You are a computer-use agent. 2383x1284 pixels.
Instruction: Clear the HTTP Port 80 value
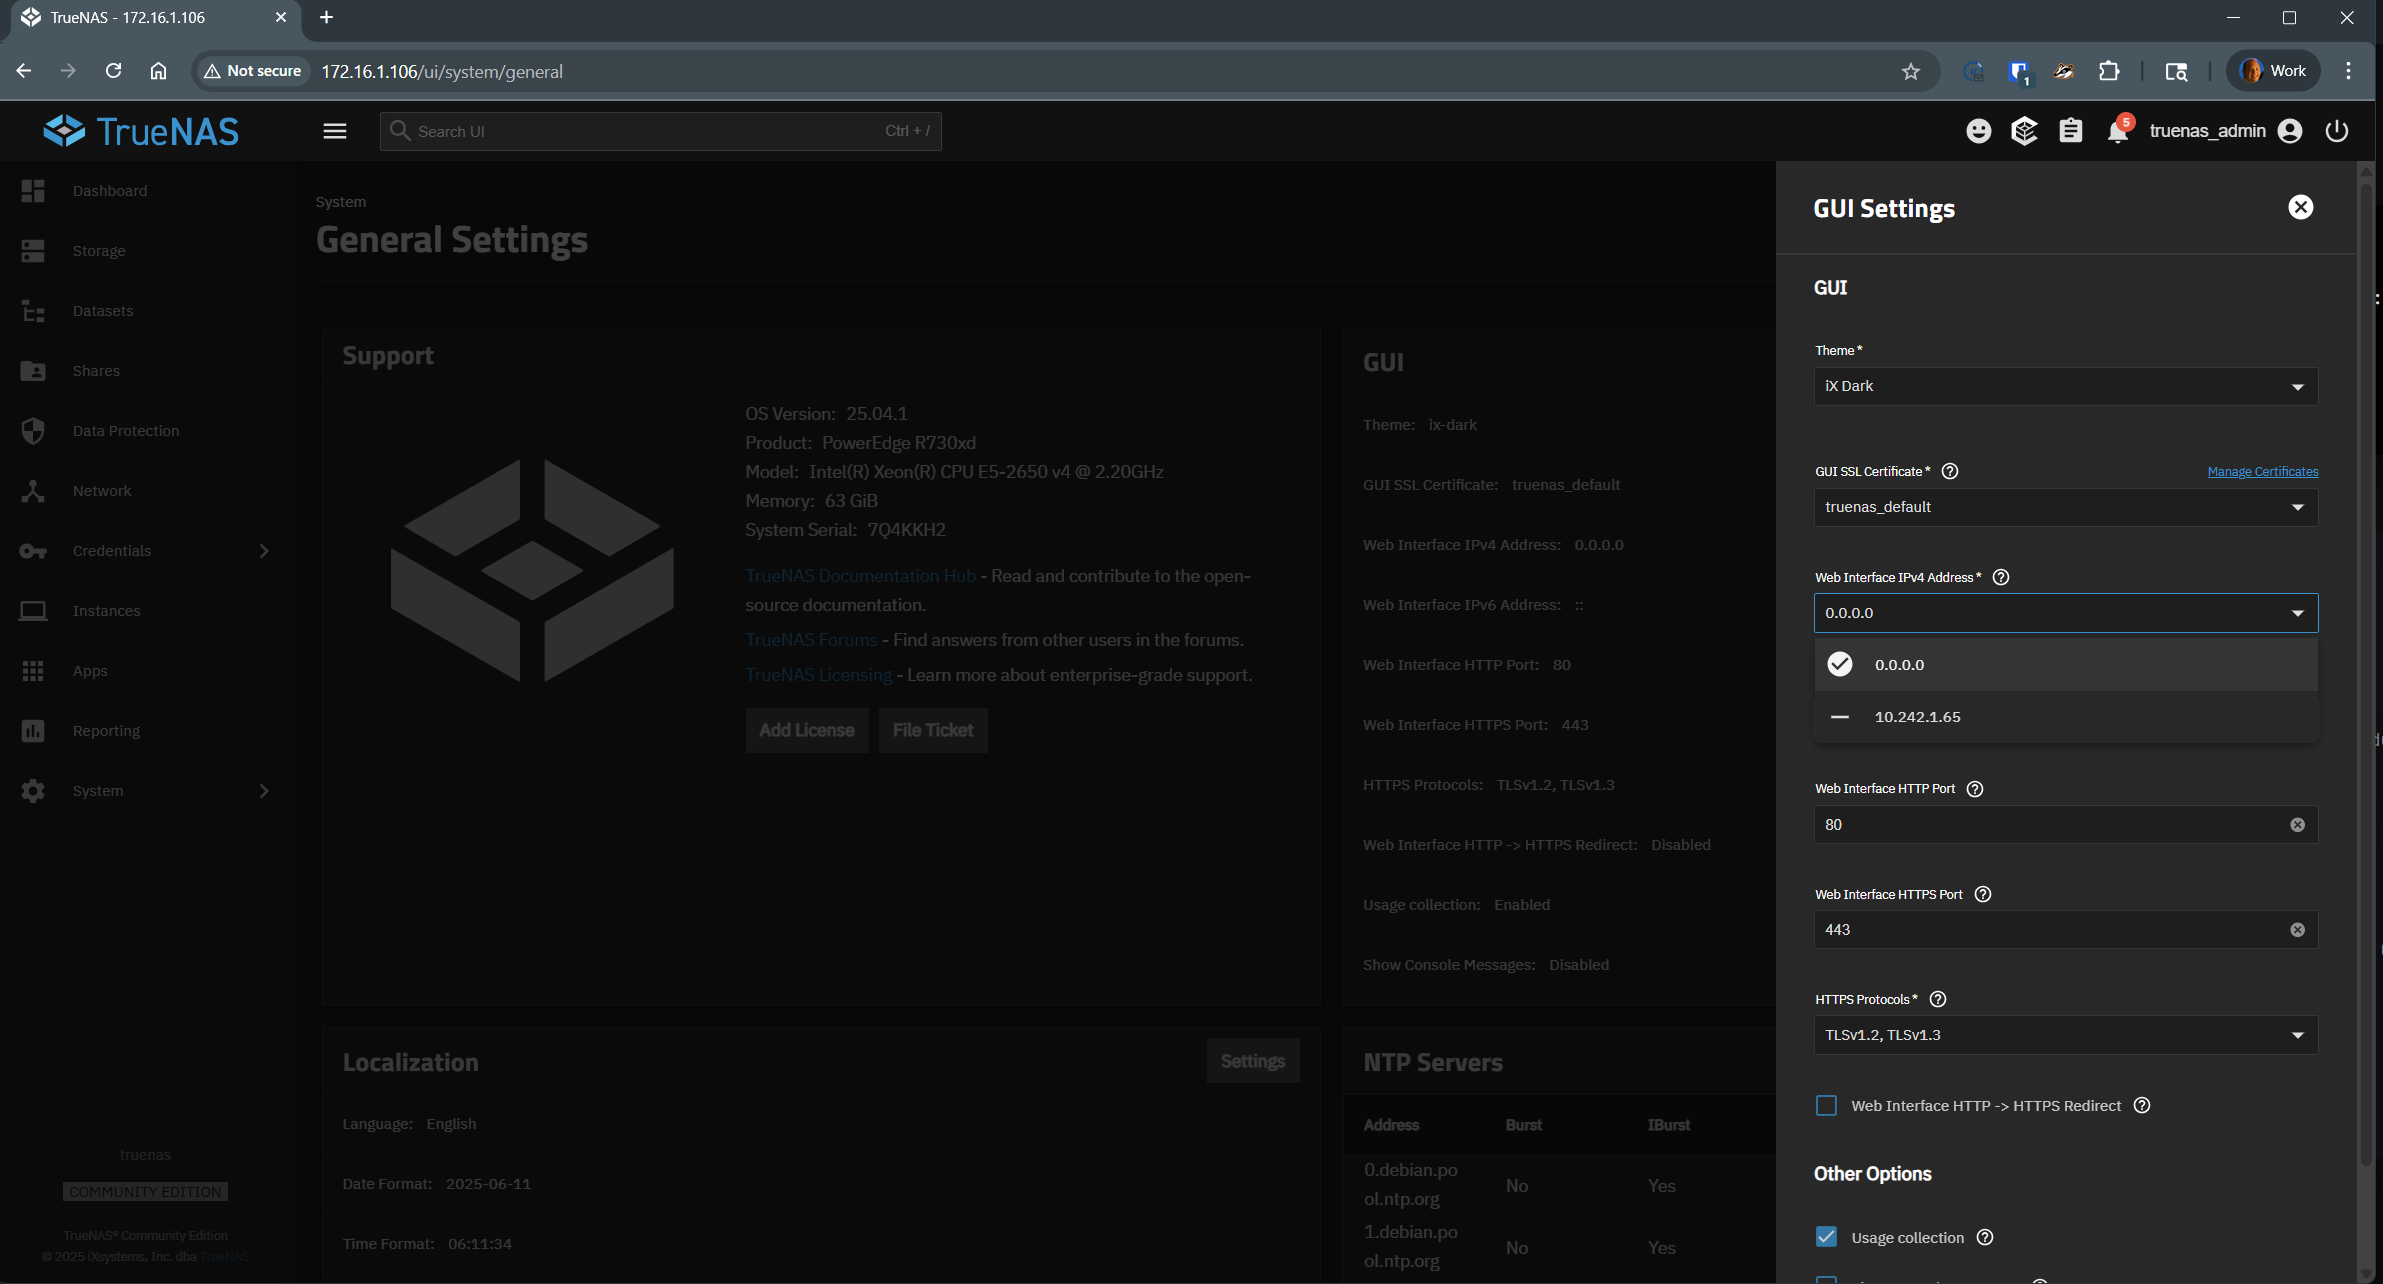point(2298,825)
